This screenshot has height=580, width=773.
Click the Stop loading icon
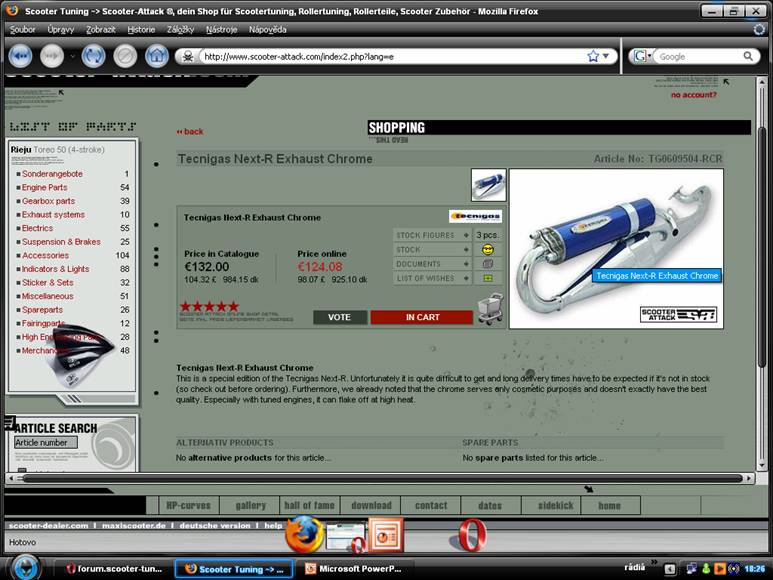click(x=125, y=56)
